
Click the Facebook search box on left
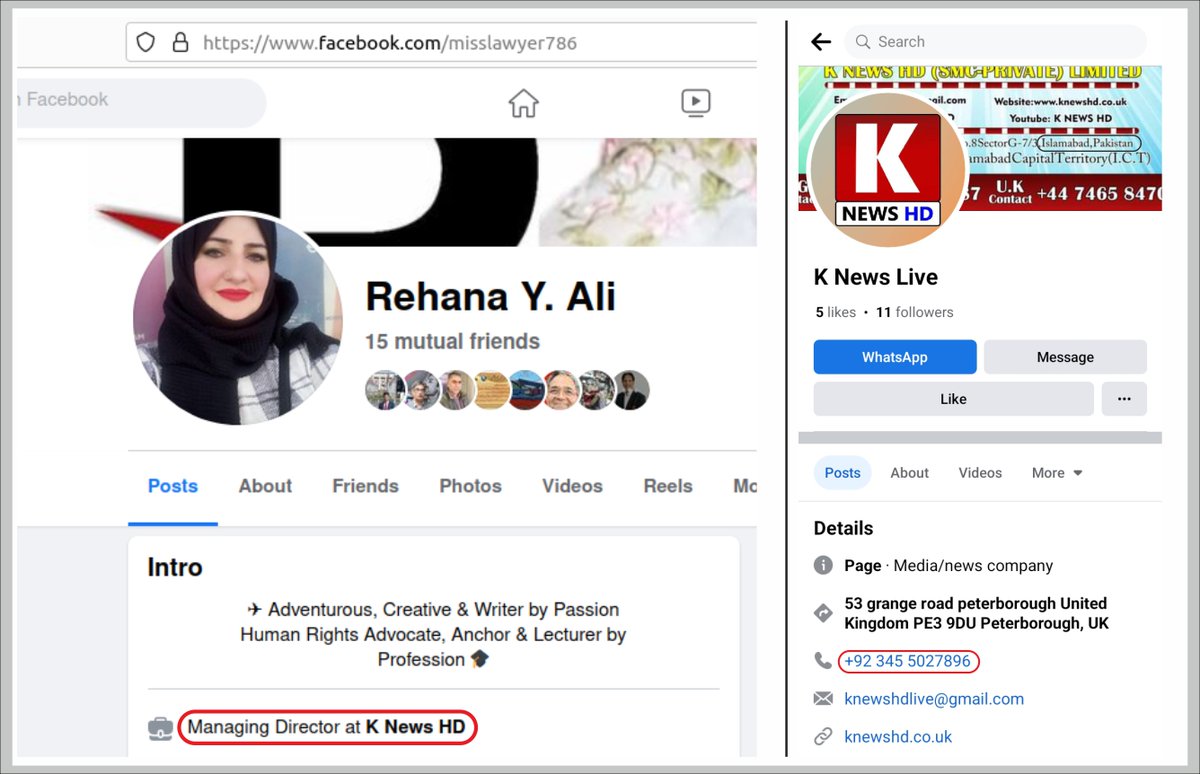pyautogui.click(x=141, y=102)
